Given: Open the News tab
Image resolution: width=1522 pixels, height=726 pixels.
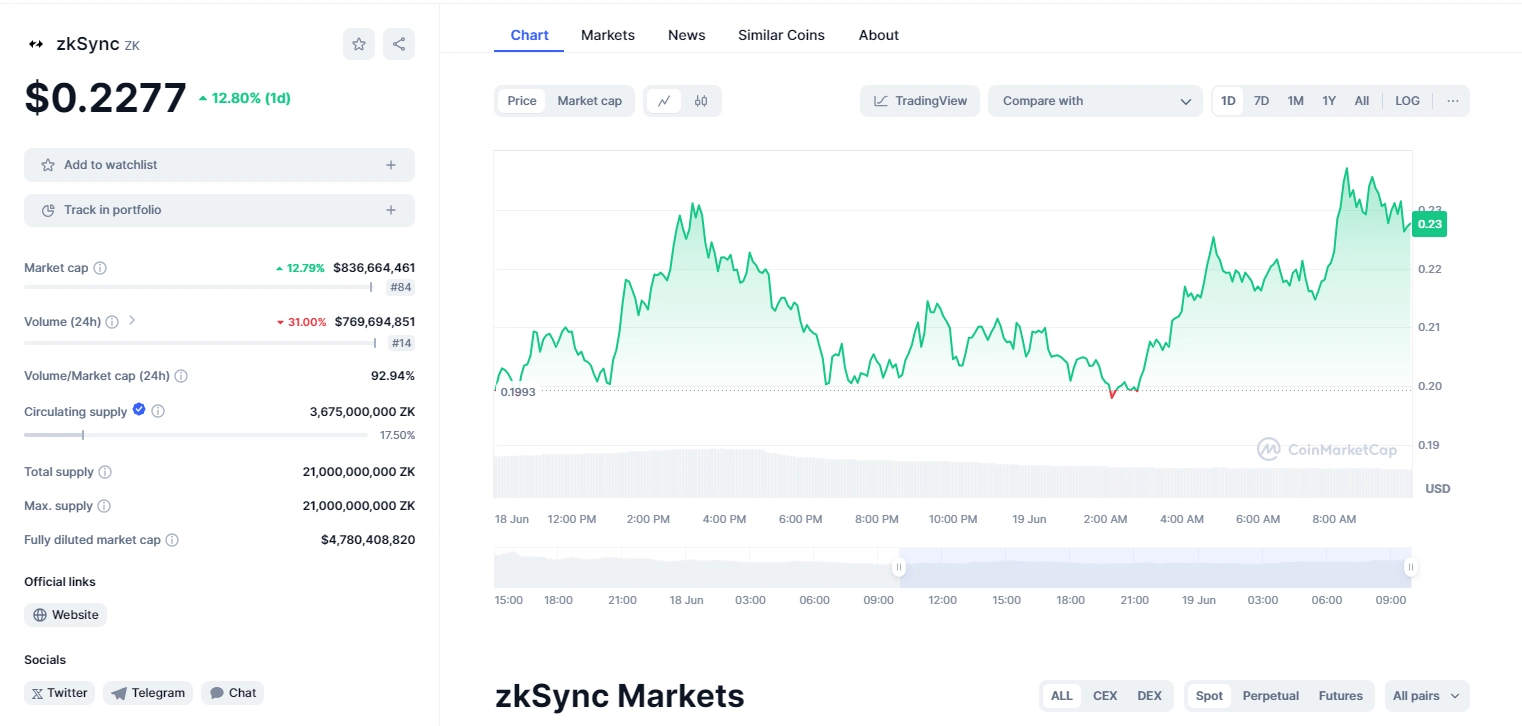Looking at the screenshot, I should 687,35.
